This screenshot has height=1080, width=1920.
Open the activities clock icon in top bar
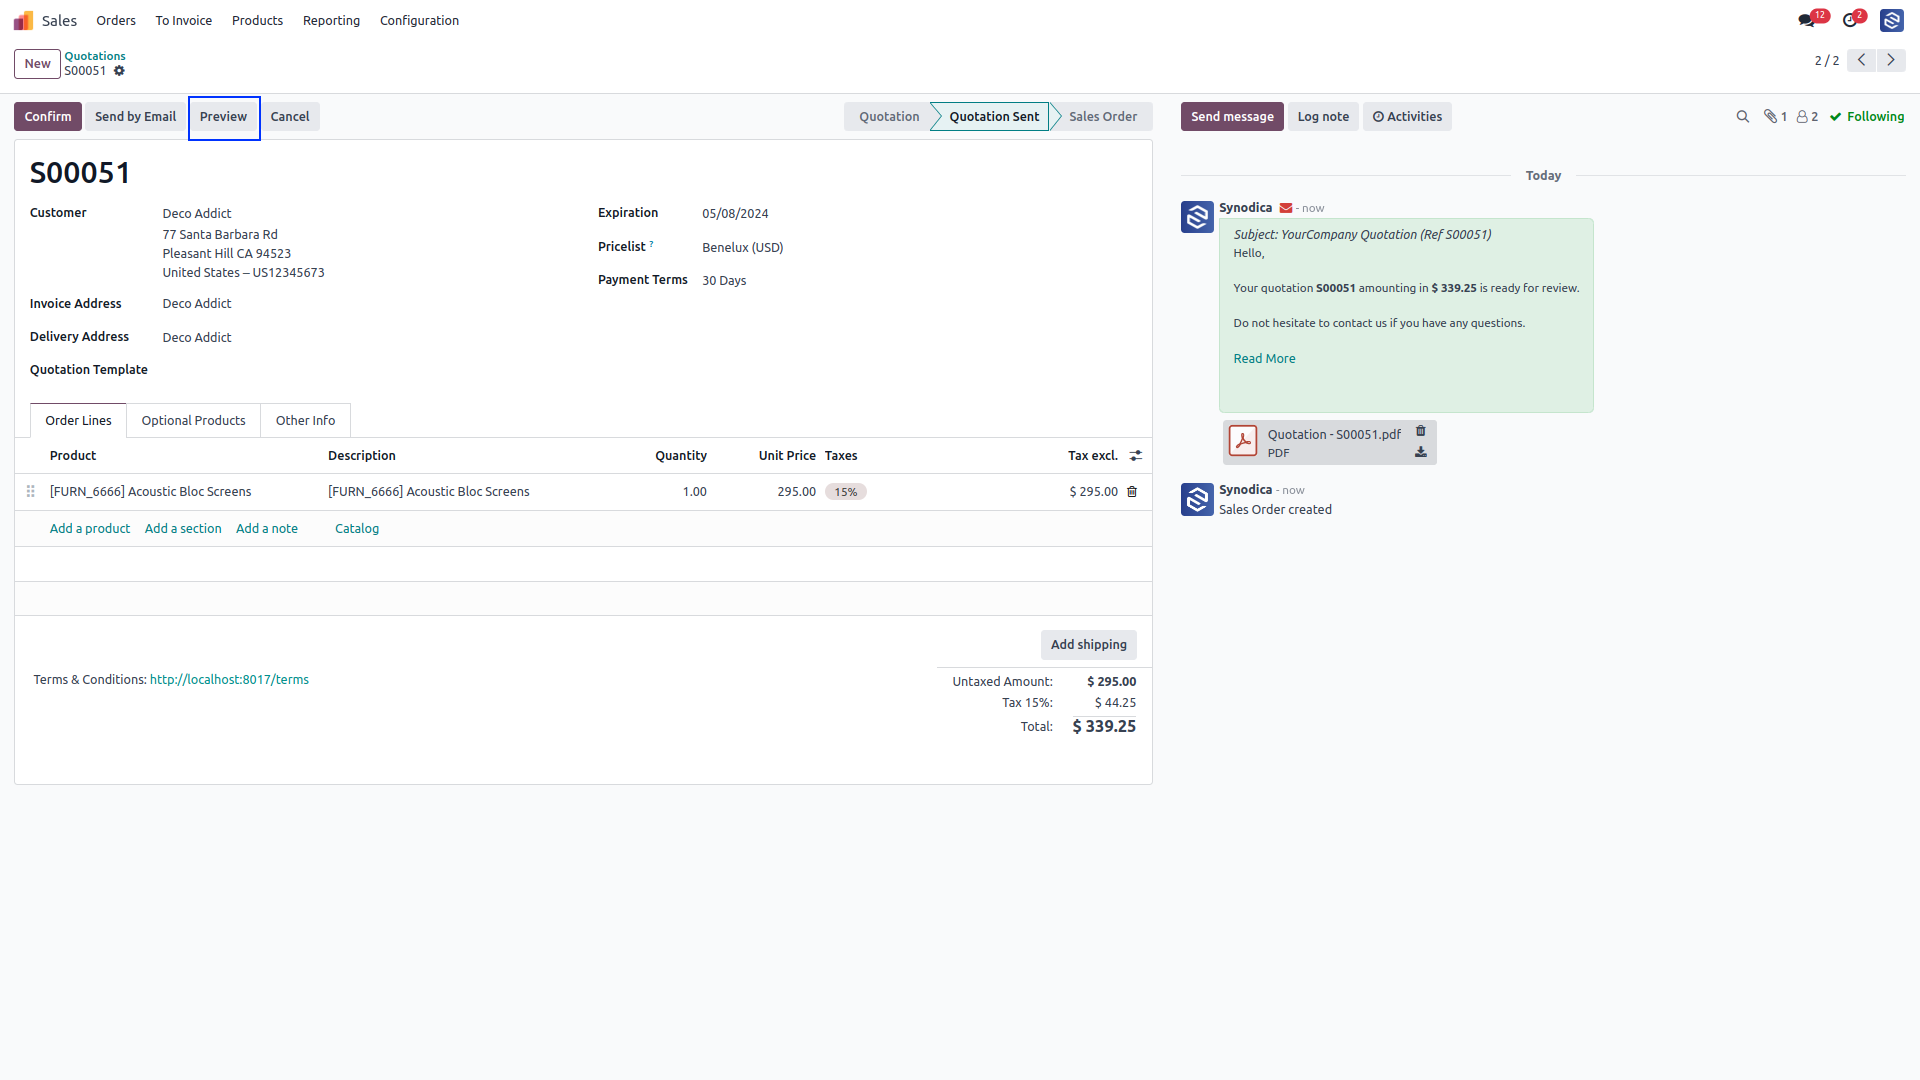1850,20
